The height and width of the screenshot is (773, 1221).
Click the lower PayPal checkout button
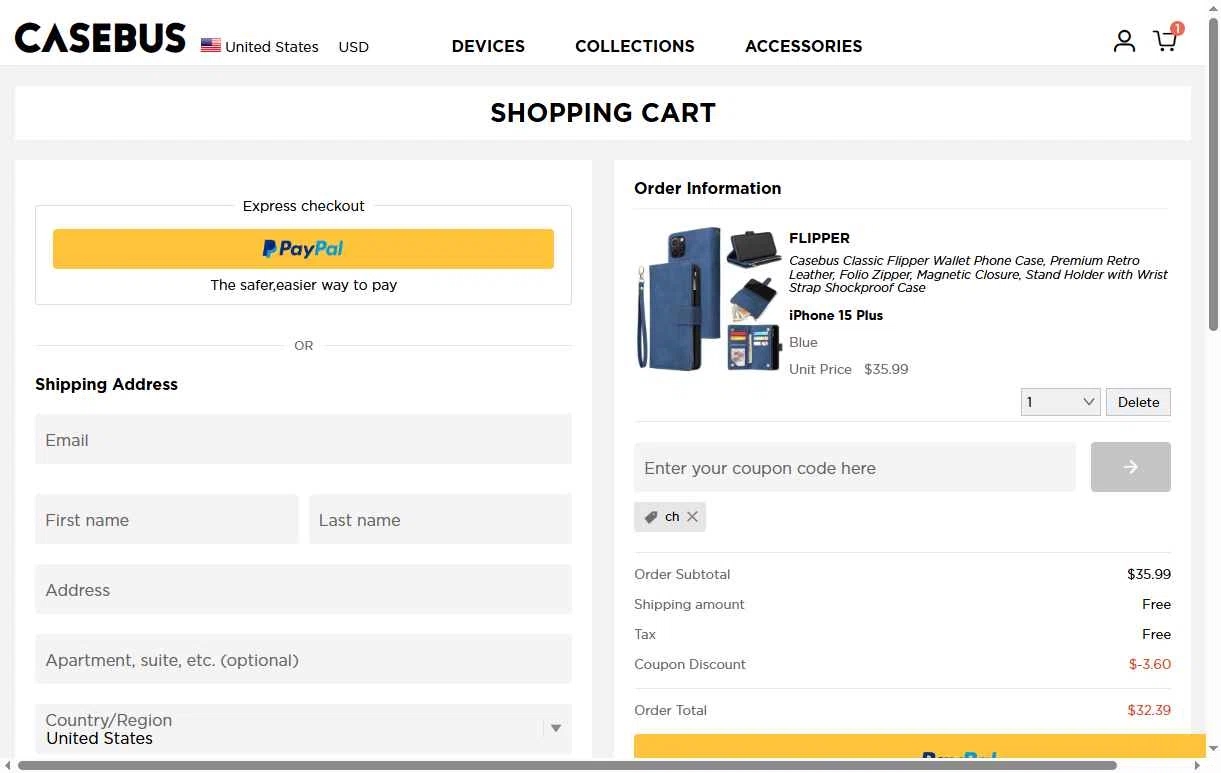click(x=920, y=746)
